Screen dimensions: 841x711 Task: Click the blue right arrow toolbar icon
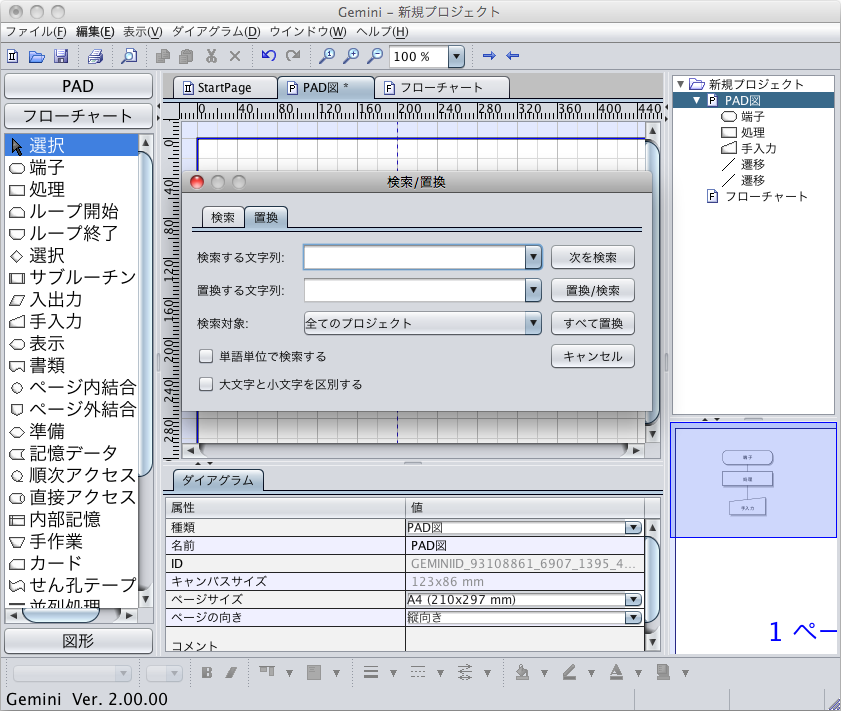[x=489, y=55]
